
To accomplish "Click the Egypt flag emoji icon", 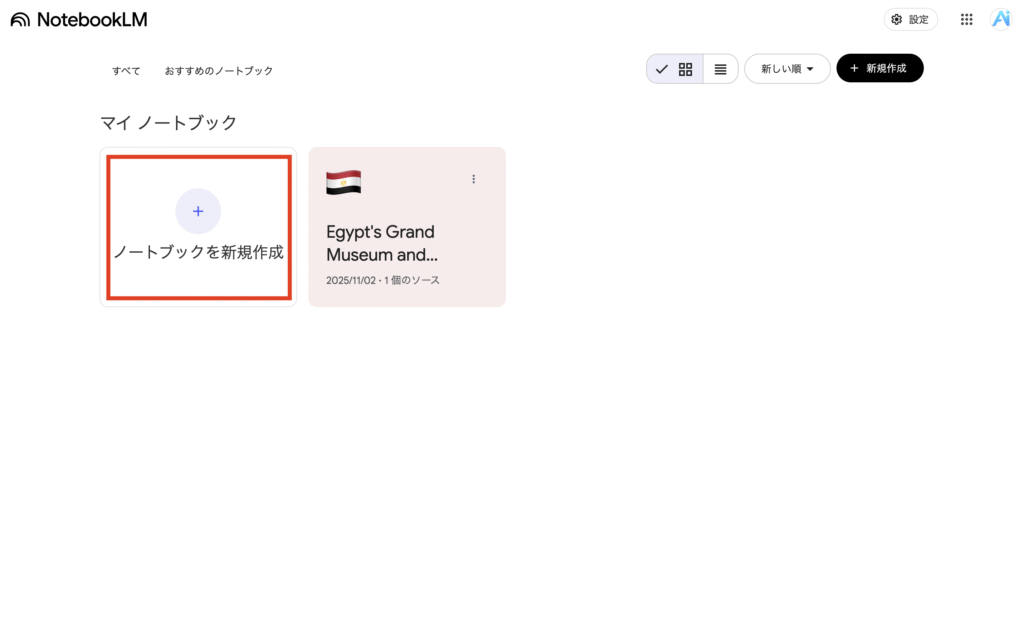I will click(343, 182).
